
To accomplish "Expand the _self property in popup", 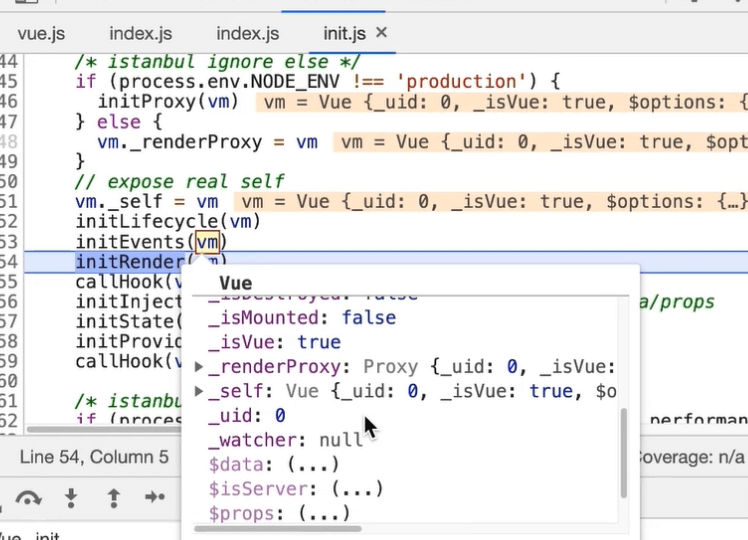I will click(x=199, y=391).
